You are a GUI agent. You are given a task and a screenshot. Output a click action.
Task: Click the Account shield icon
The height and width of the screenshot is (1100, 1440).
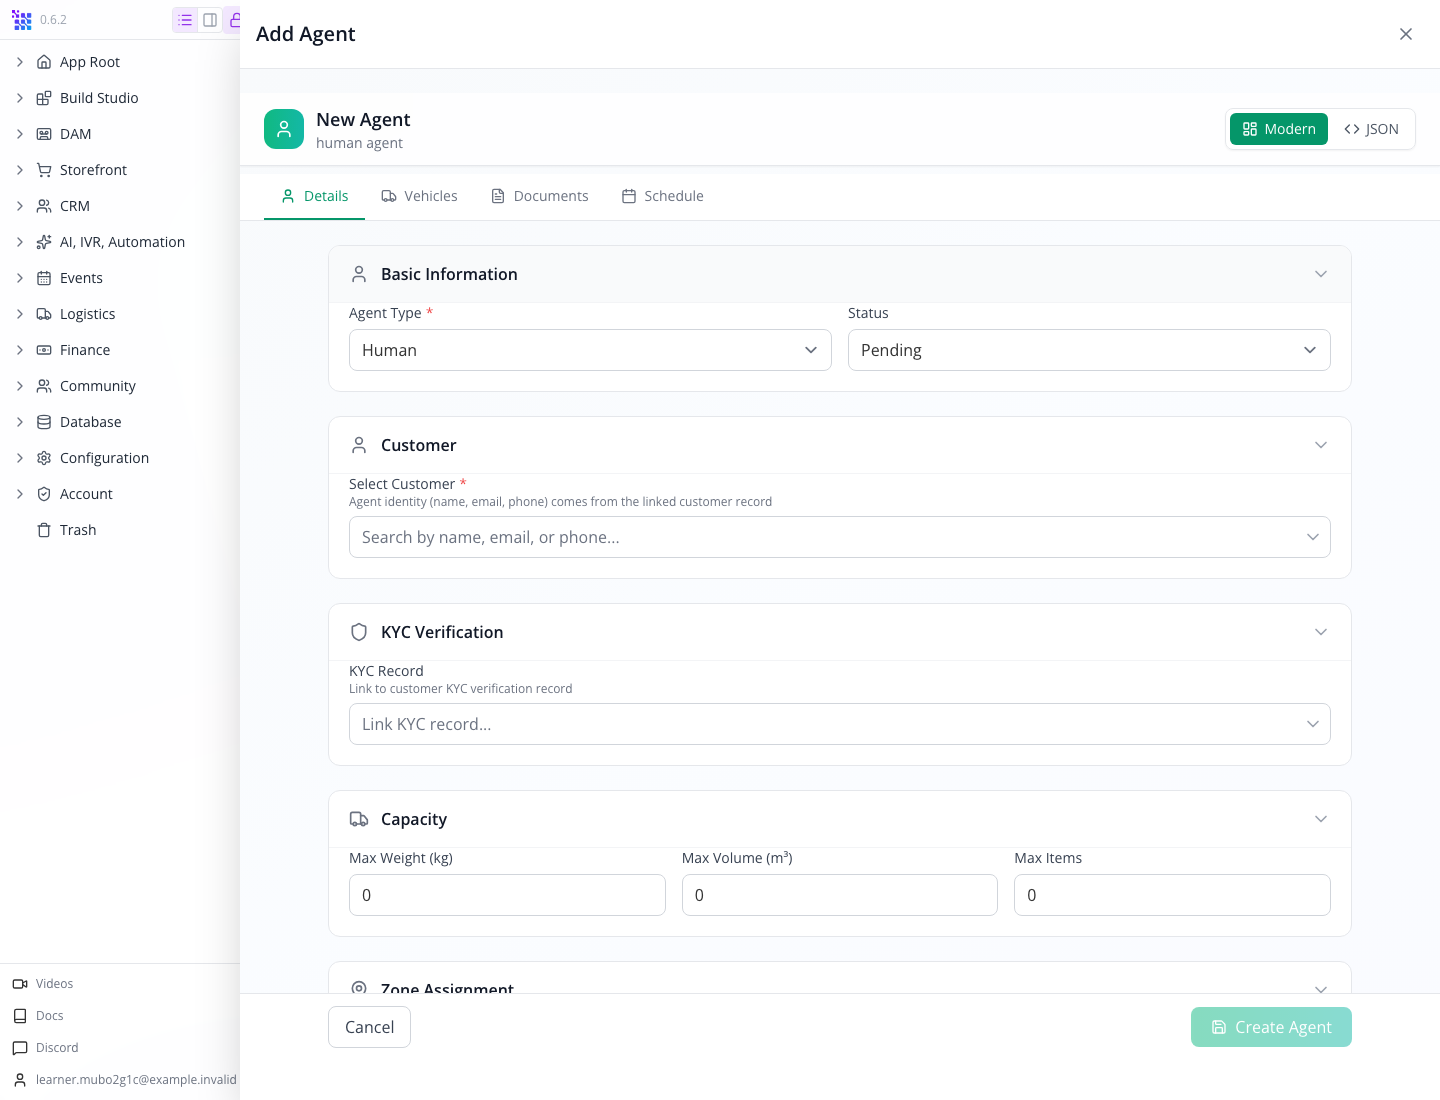tap(44, 494)
